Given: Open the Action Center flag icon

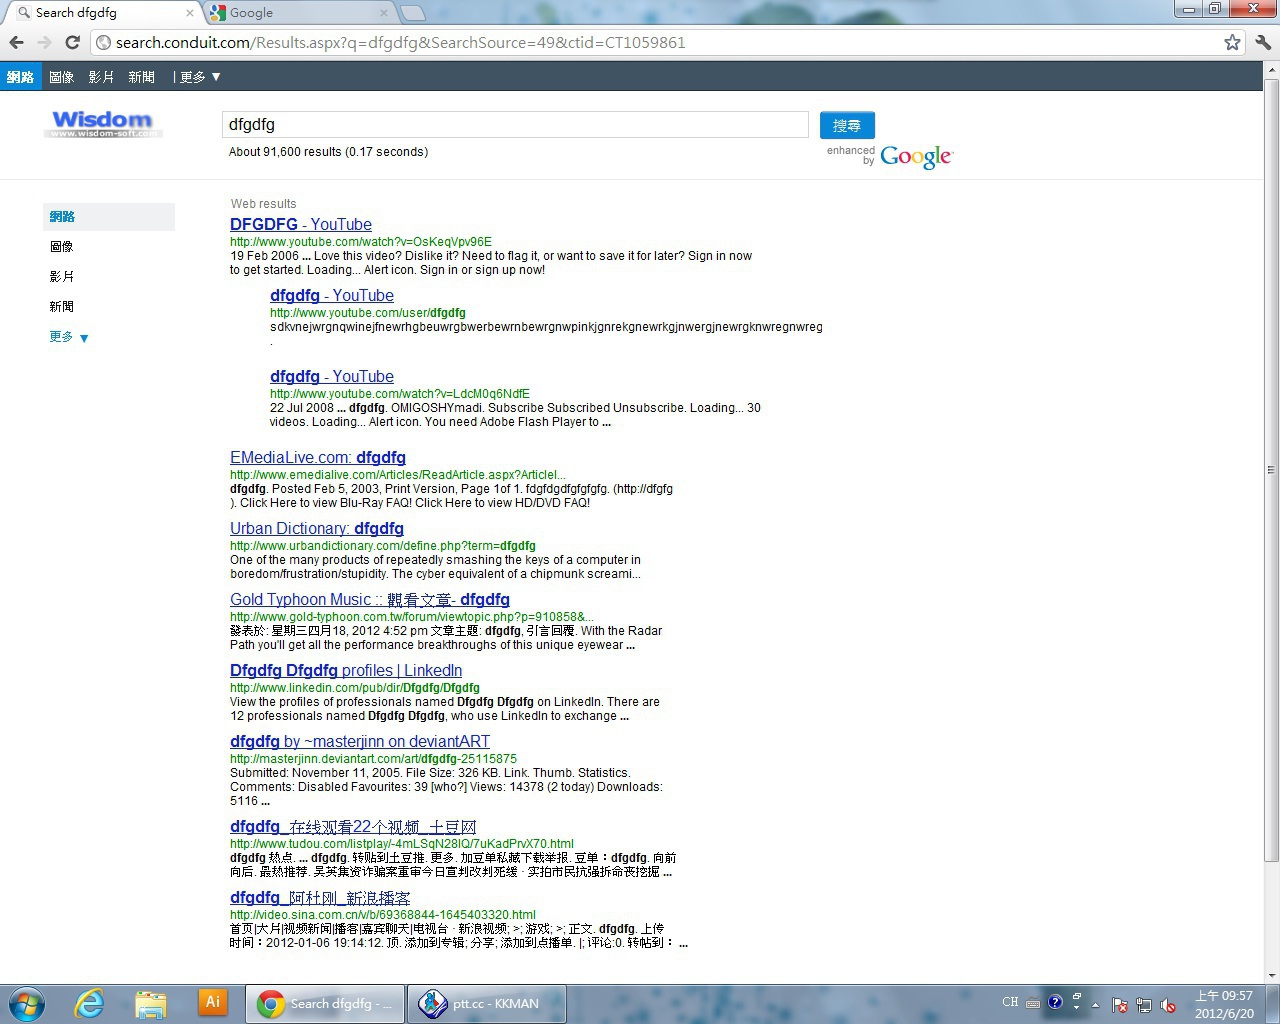Looking at the screenshot, I should (1120, 1005).
